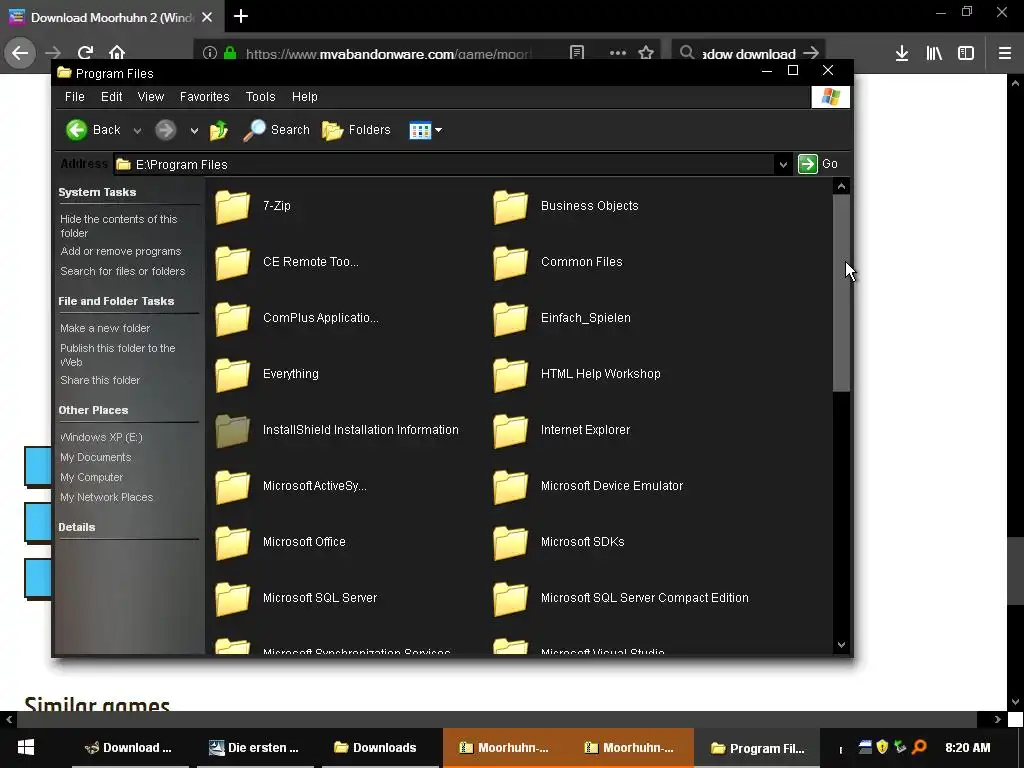Viewport: 1024px width, 768px height.
Task: Bookmark this page with star icon
Action: pos(646,52)
